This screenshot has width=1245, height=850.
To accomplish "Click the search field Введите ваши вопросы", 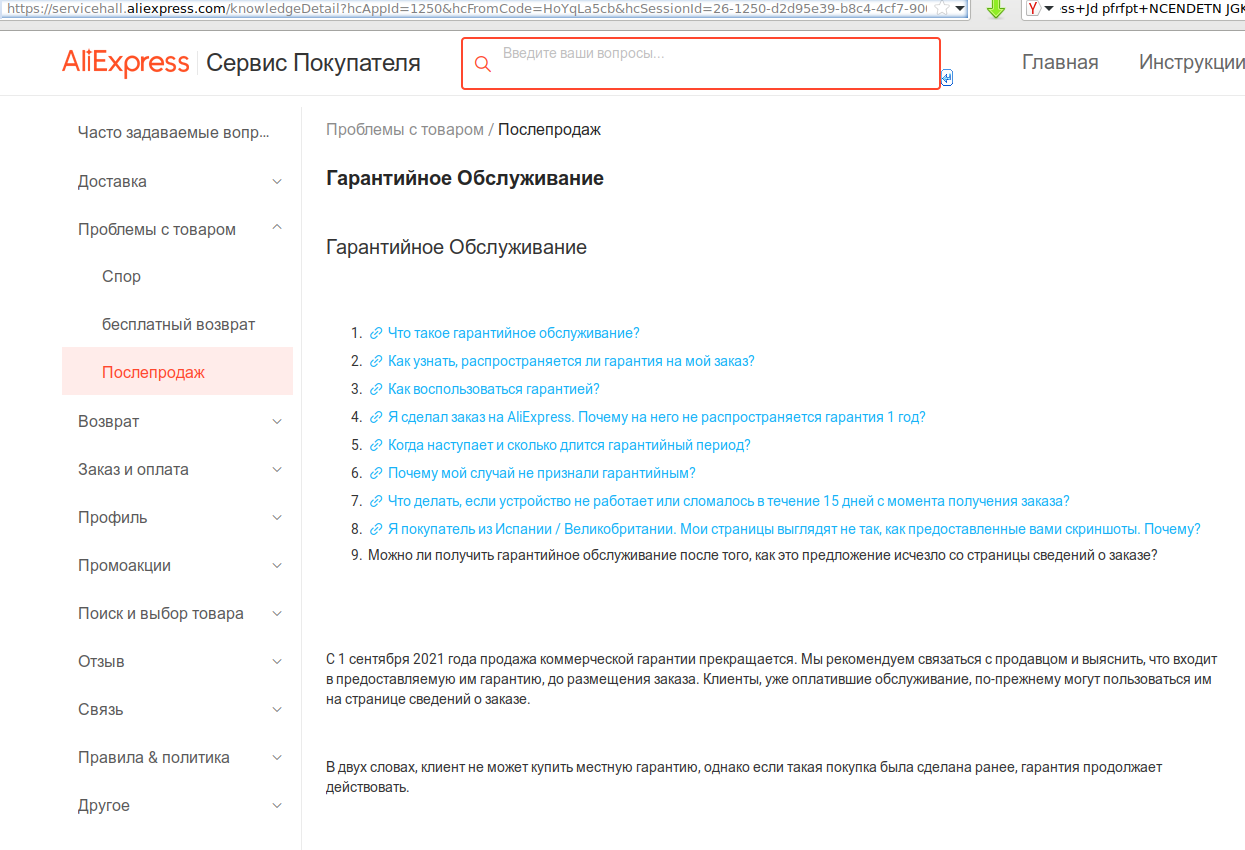I will pos(701,63).
